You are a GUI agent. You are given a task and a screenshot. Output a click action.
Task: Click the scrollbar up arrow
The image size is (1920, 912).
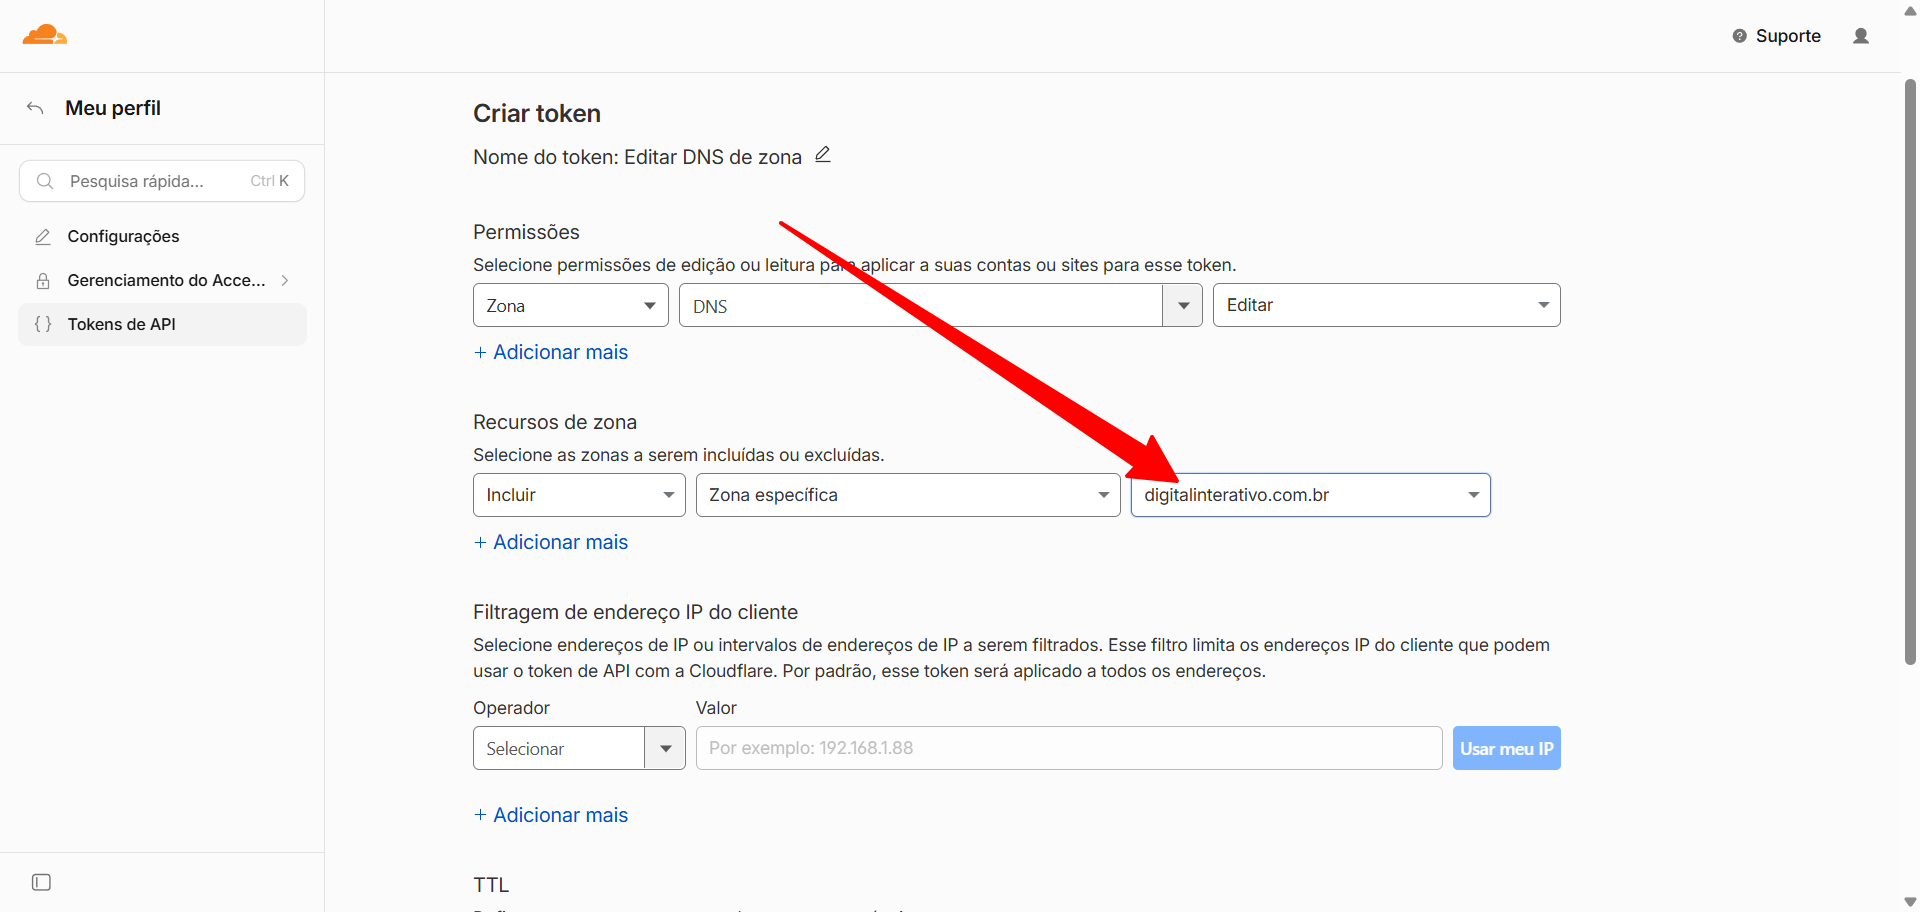[x=1910, y=10]
